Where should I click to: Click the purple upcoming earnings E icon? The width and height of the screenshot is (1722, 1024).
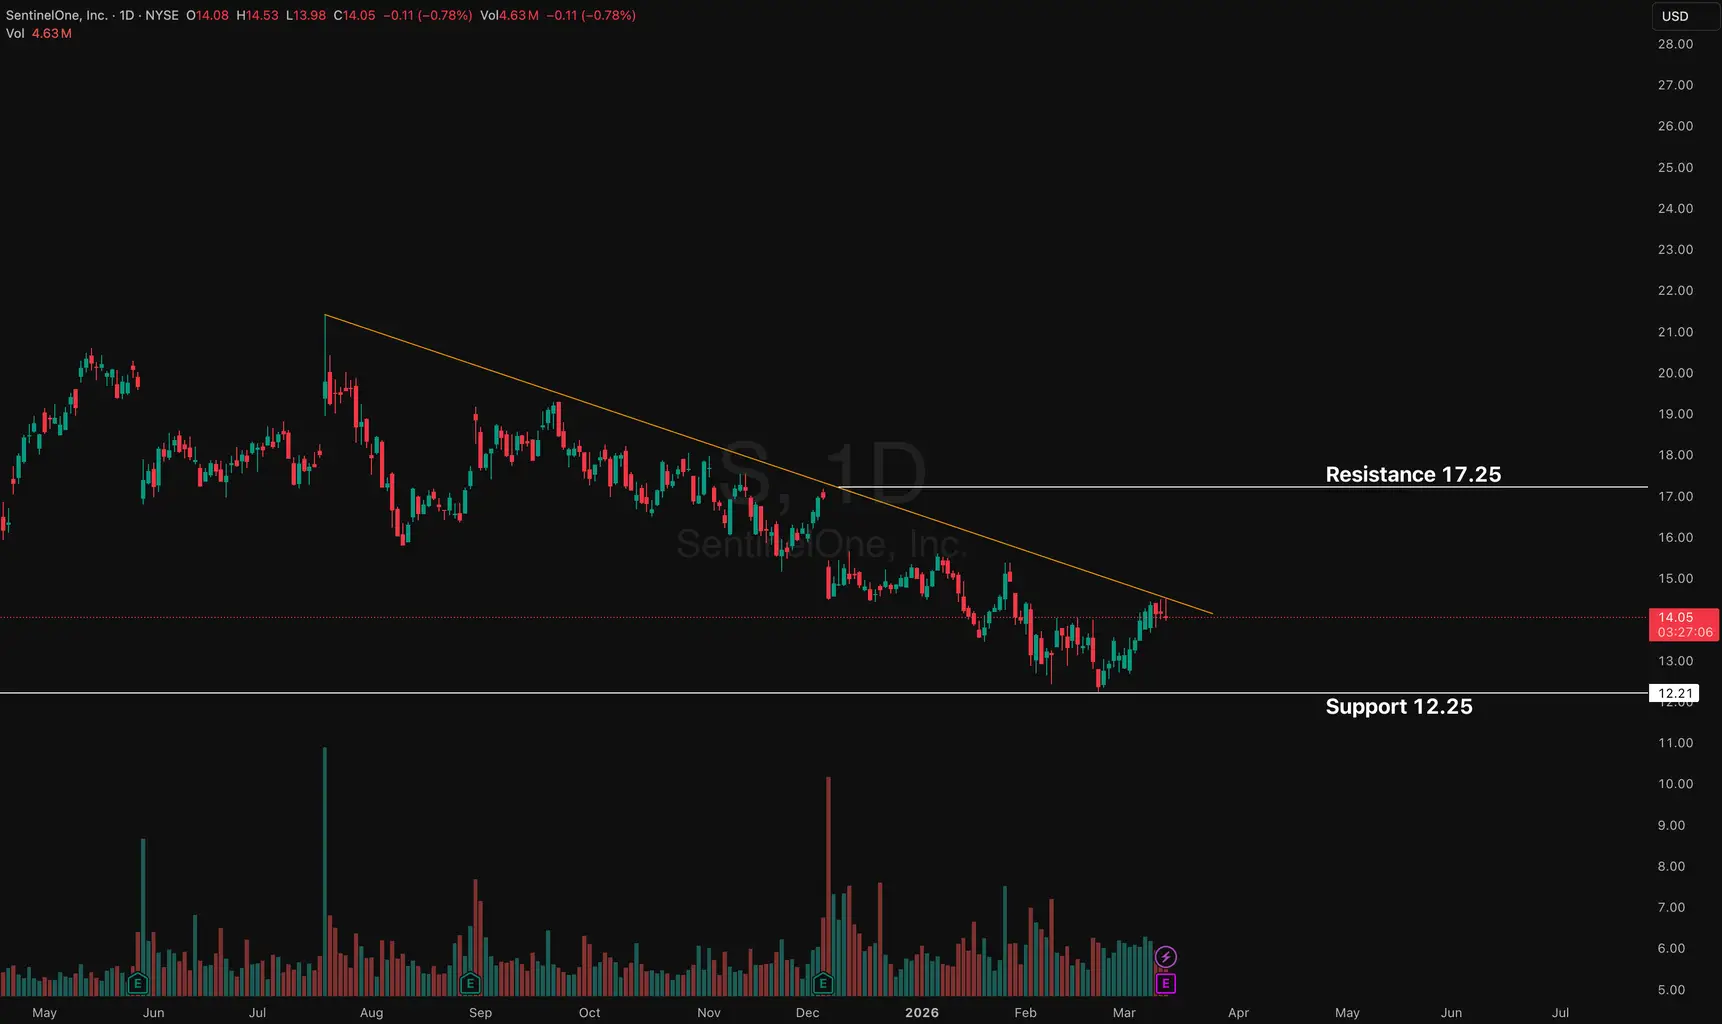(x=1165, y=984)
